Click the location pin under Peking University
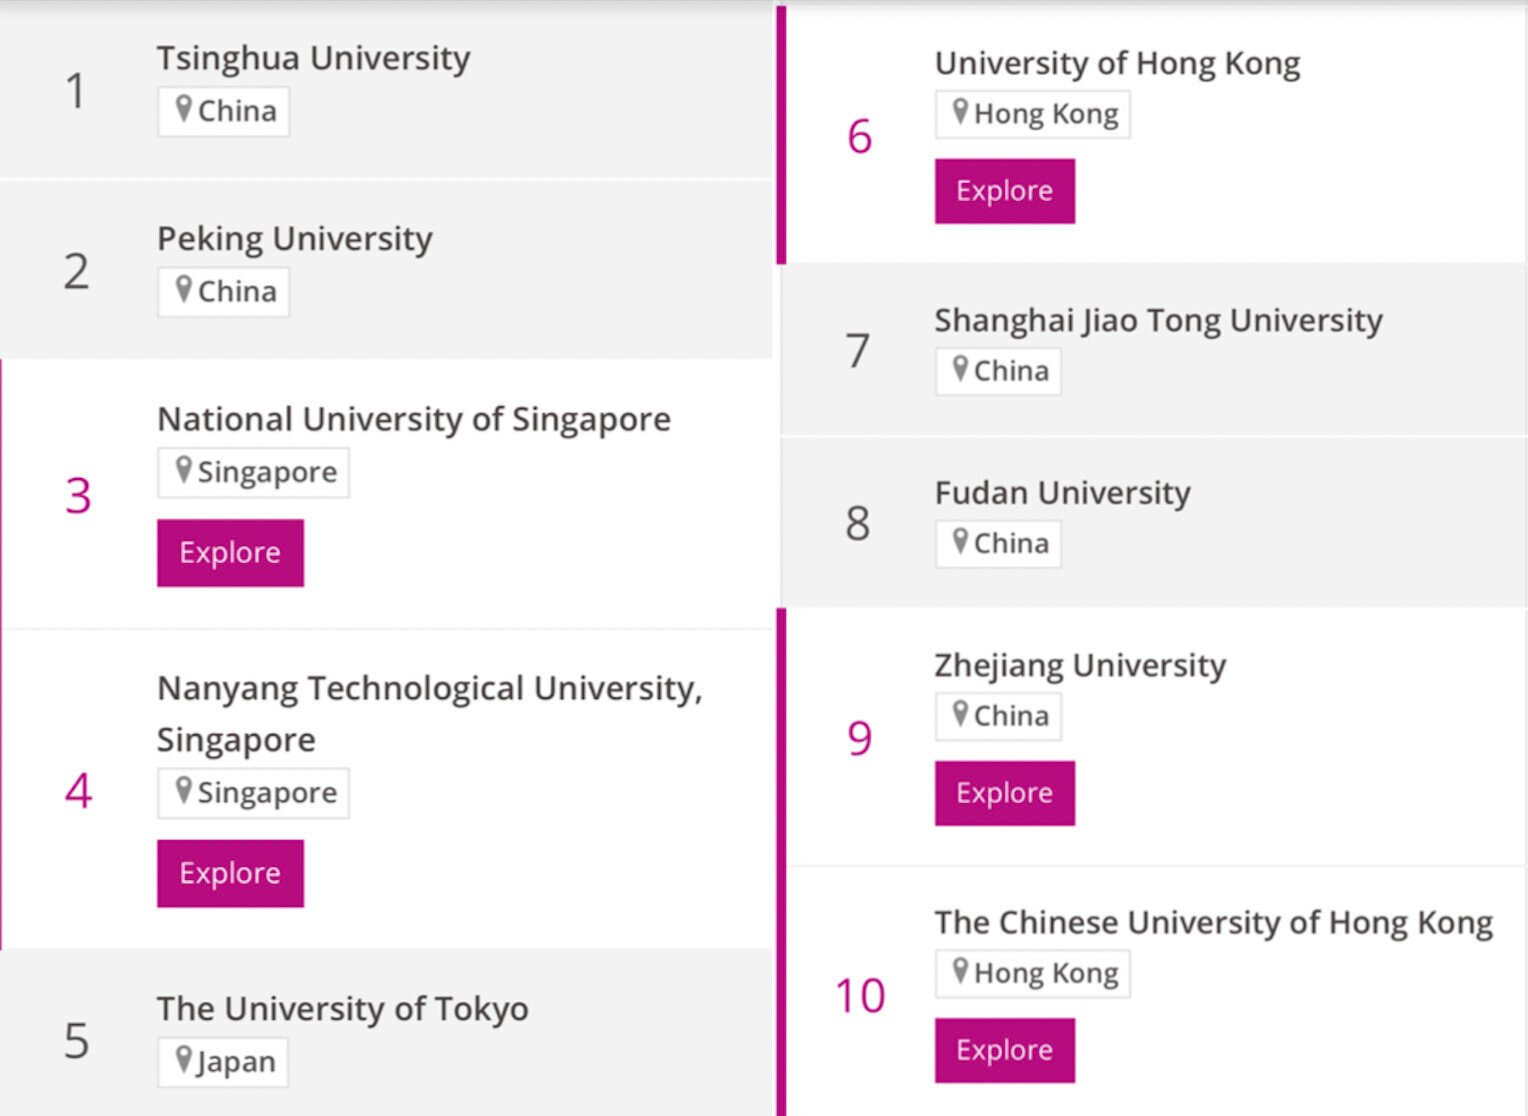The image size is (1528, 1116). coord(183,289)
